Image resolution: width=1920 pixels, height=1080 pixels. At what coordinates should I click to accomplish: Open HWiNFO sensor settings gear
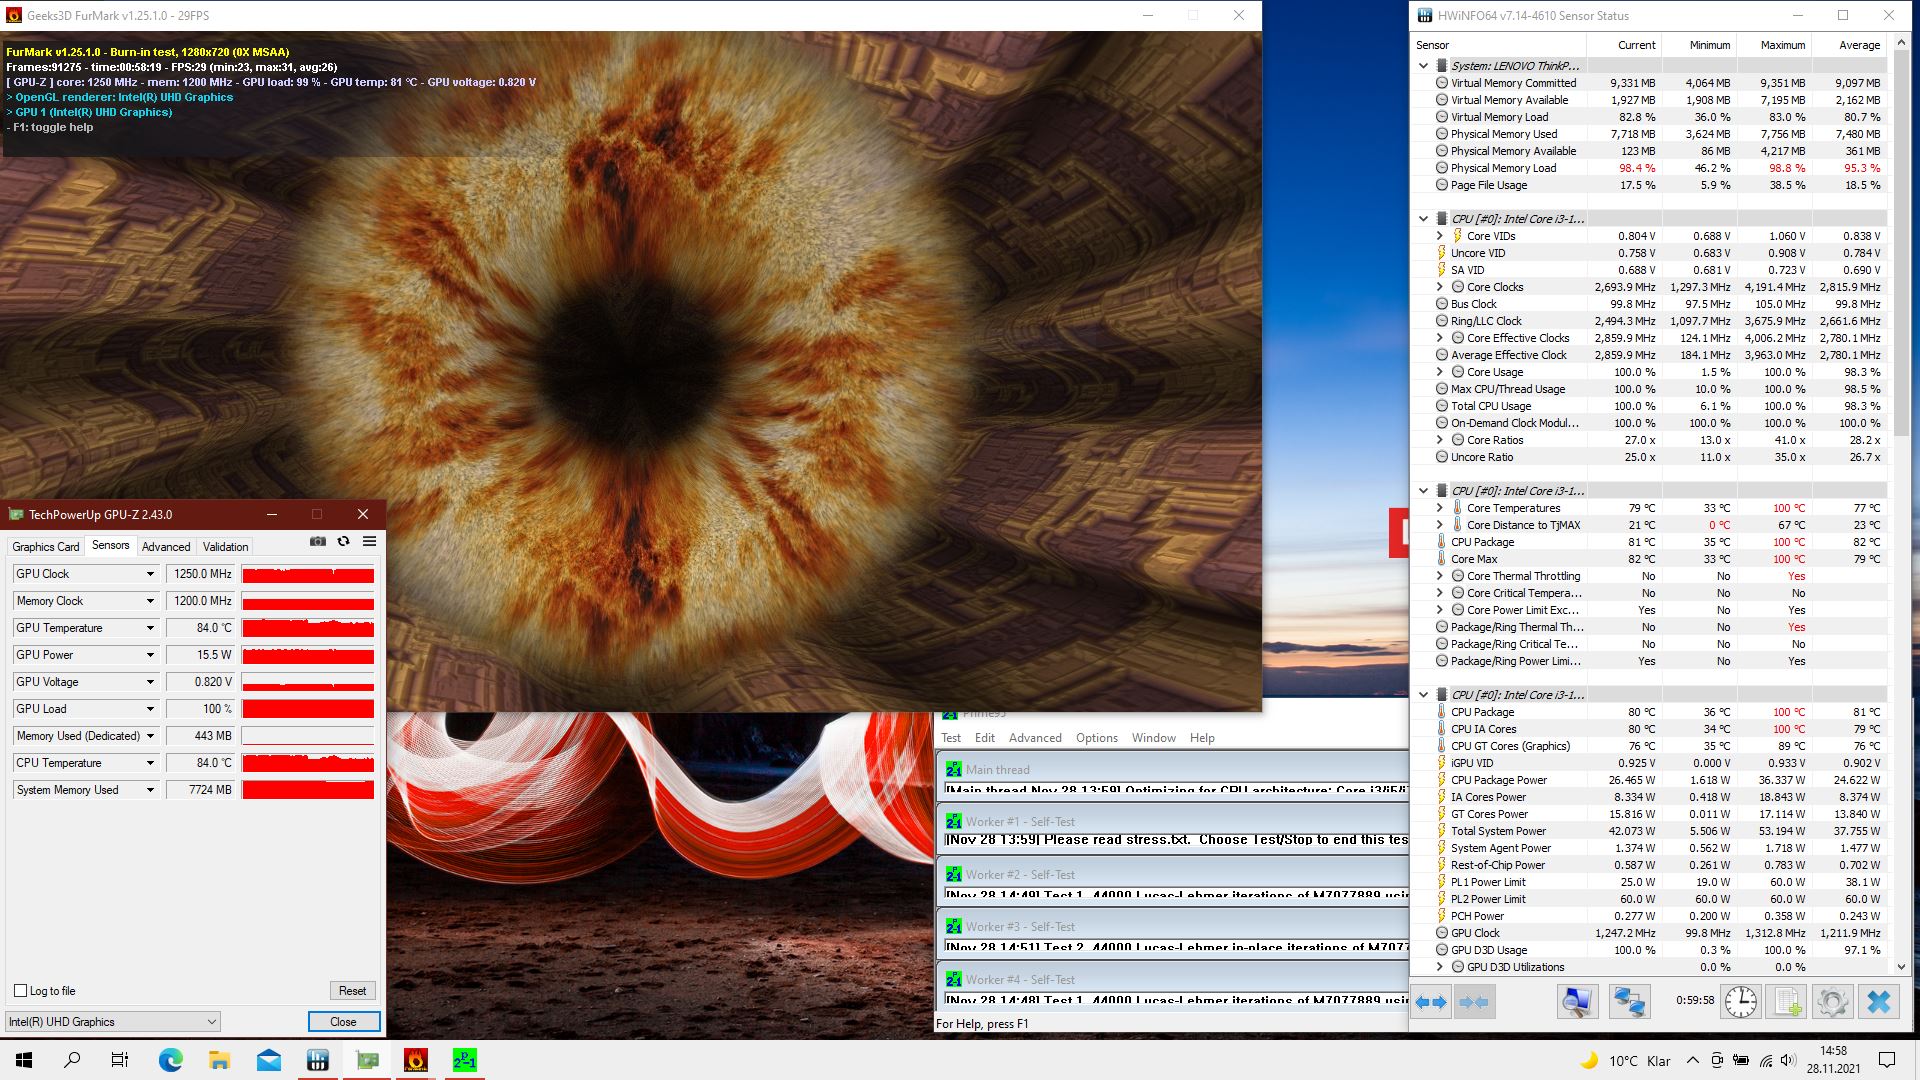[x=1832, y=1002]
